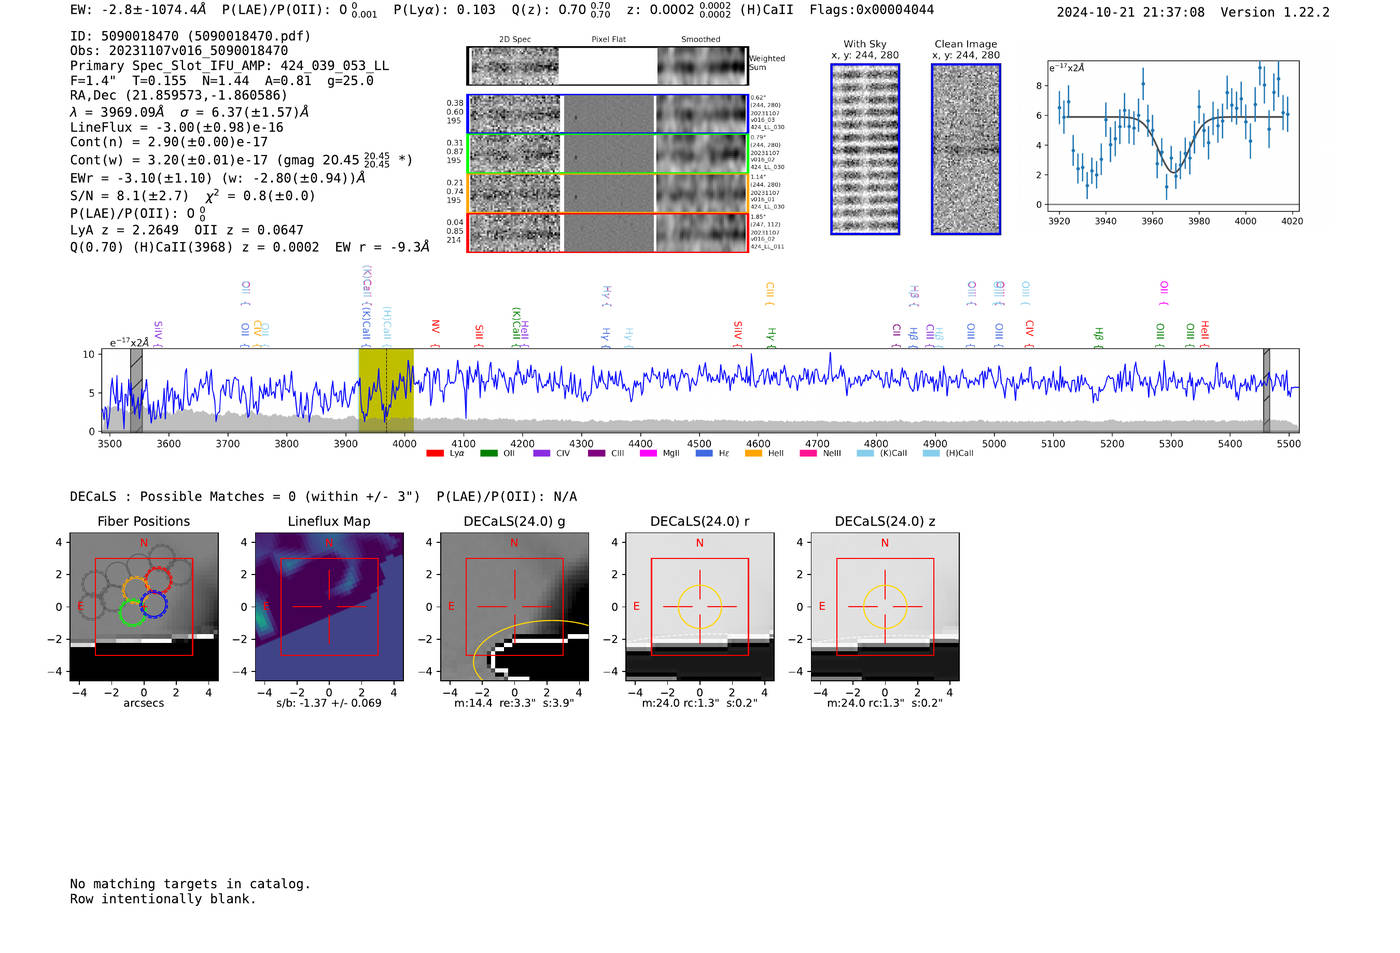The image size is (1400, 953).
Task: Click the 2024-10-21 21:37:08 timestamp
Action: [x=1131, y=13]
